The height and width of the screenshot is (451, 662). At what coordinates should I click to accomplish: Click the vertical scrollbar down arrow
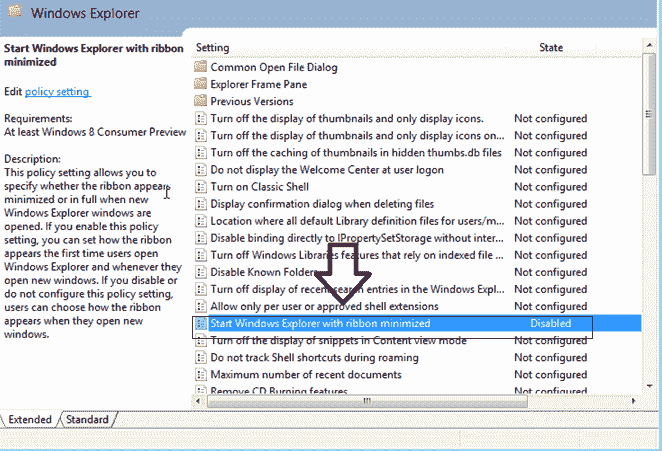(649, 386)
